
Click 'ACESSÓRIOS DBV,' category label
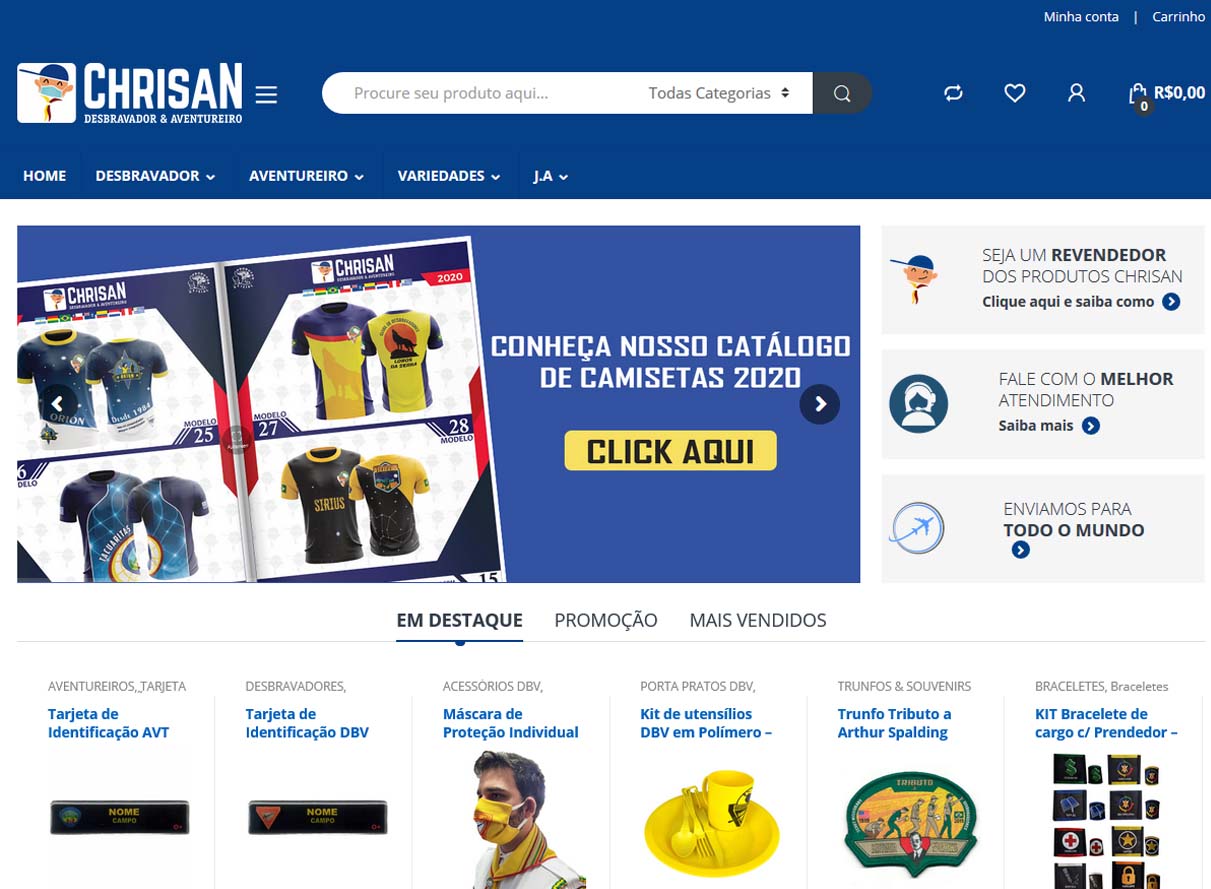pyautogui.click(x=493, y=686)
